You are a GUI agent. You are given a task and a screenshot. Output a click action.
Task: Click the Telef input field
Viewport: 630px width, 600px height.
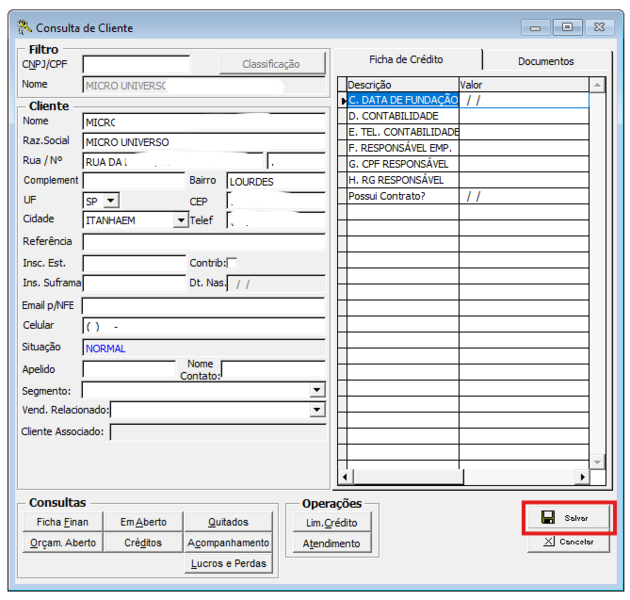pyautogui.click(x=276, y=220)
